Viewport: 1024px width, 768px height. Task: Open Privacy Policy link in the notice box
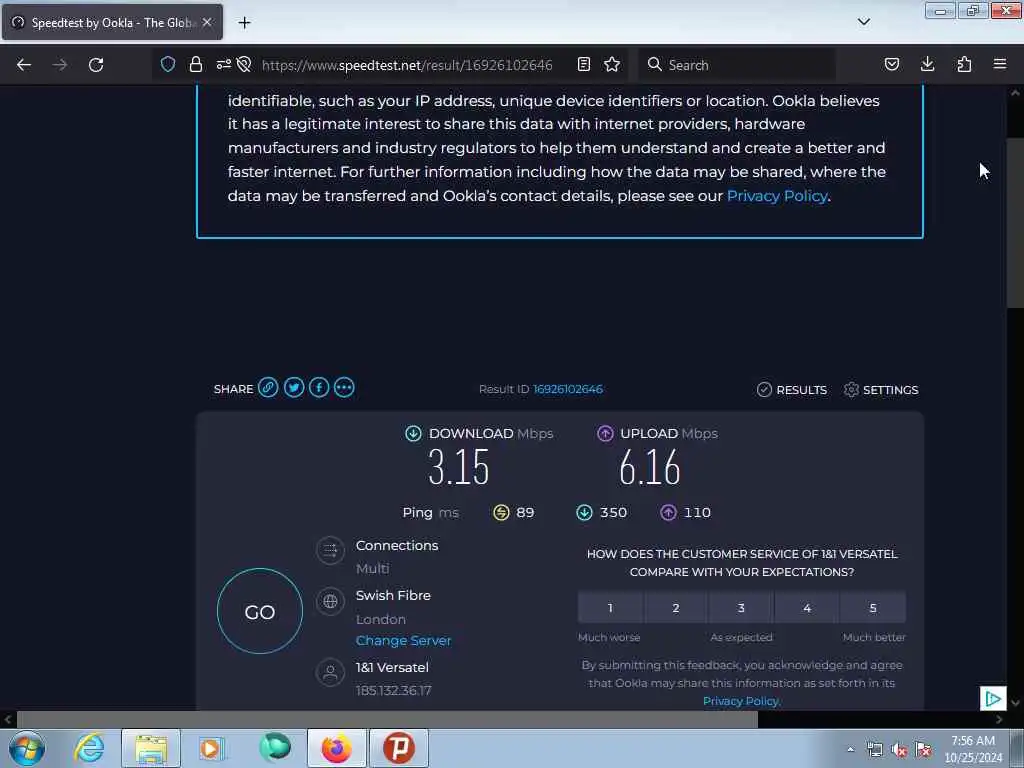pyautogui.click(x=777, y=196)
